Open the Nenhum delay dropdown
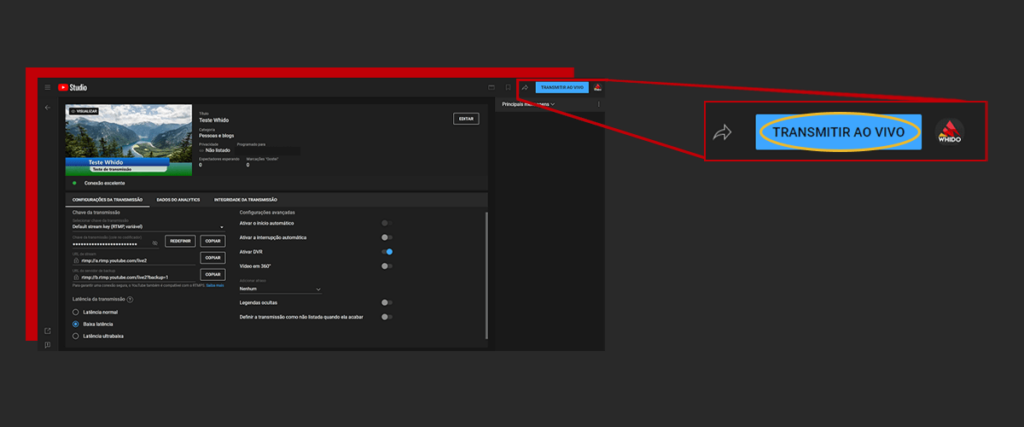Viewport: 1024px width, 427px height. (281, 289)
